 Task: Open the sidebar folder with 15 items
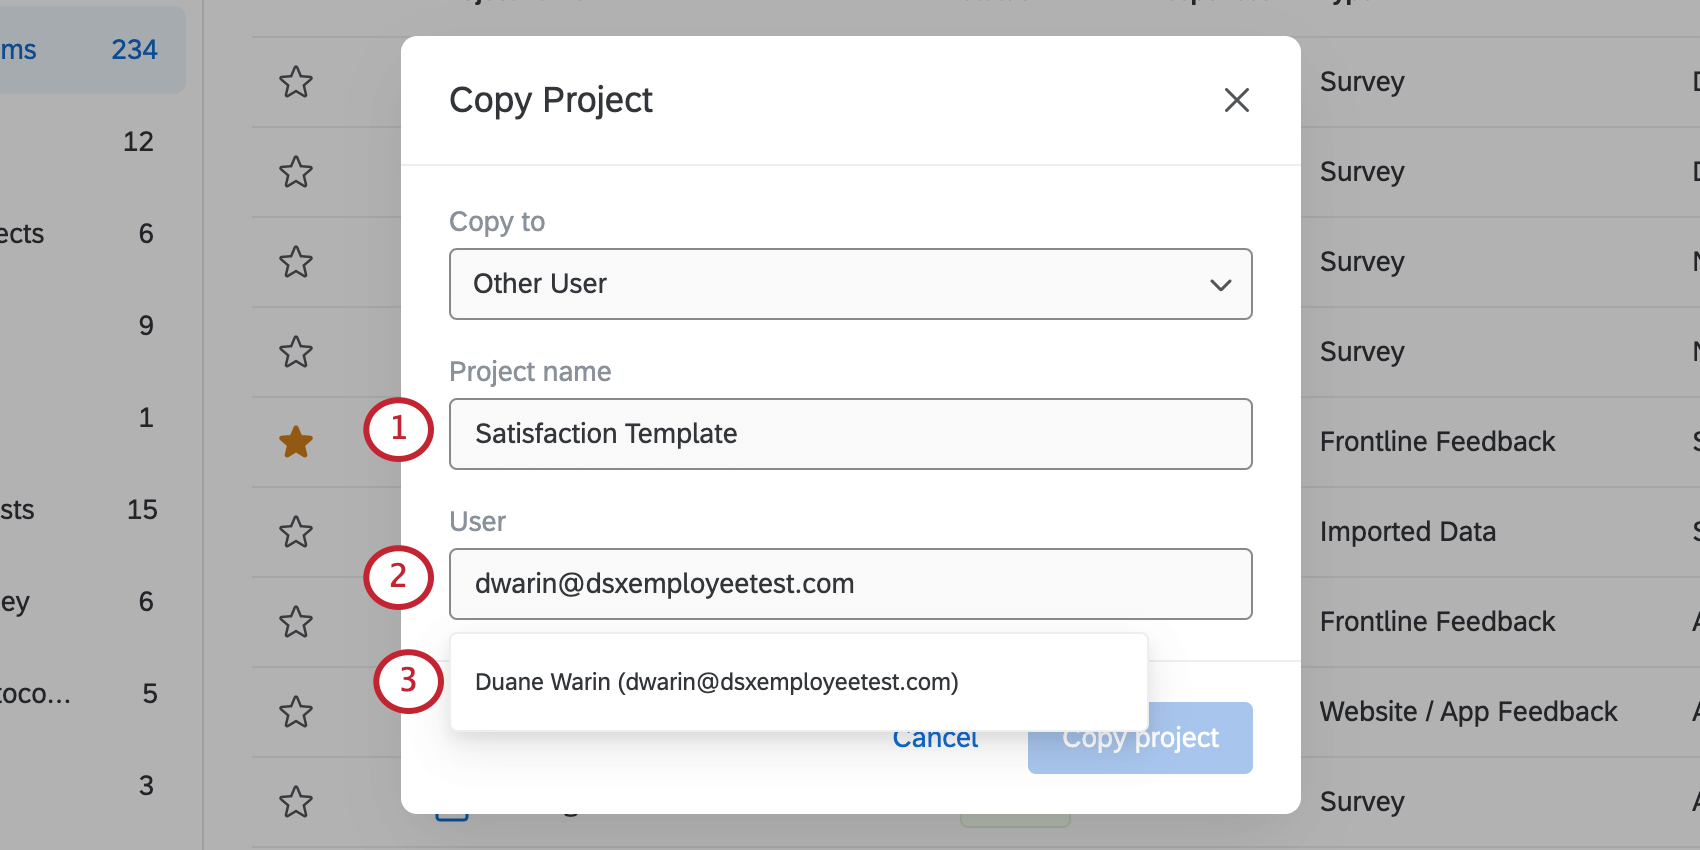pos(90,510)
